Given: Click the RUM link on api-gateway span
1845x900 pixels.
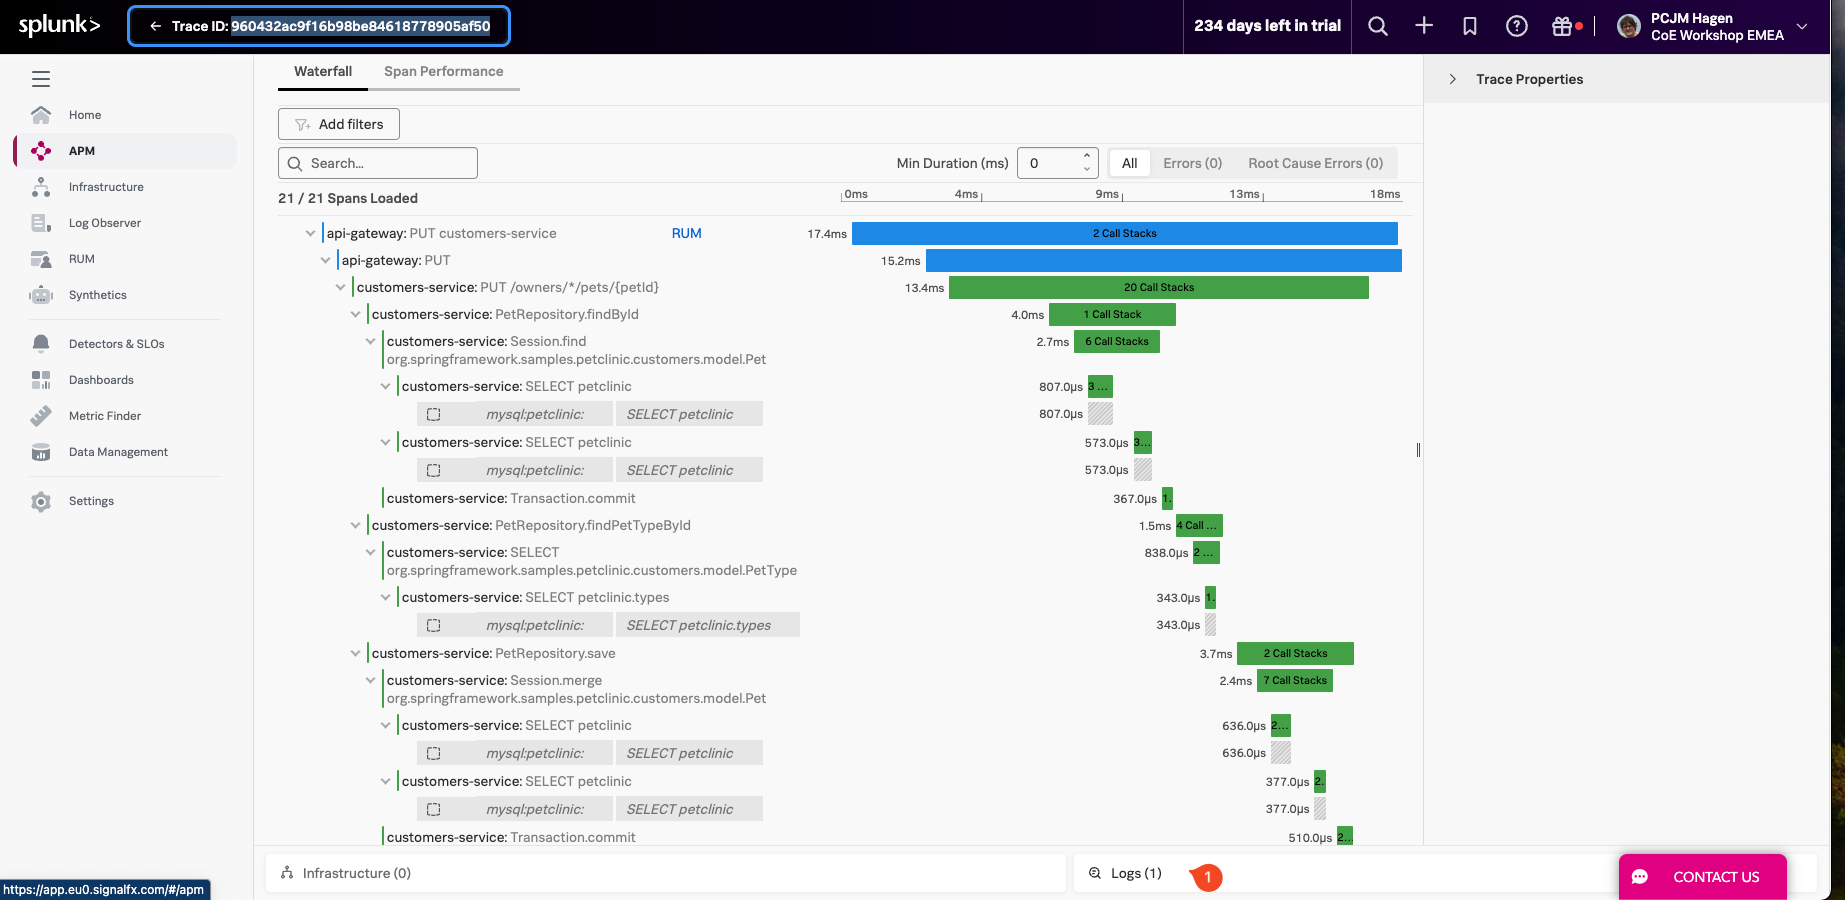Looking at the screenshot, I should click(x=686, y=234).
